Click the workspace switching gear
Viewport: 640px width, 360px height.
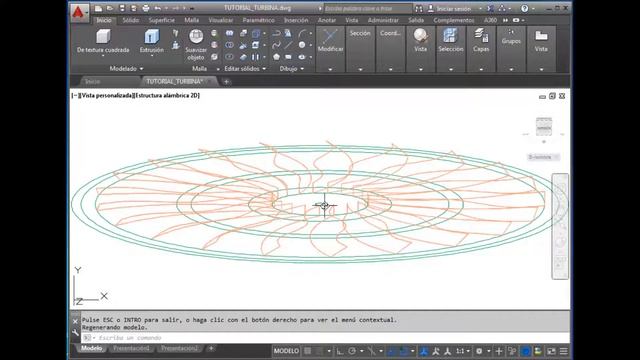479,351
